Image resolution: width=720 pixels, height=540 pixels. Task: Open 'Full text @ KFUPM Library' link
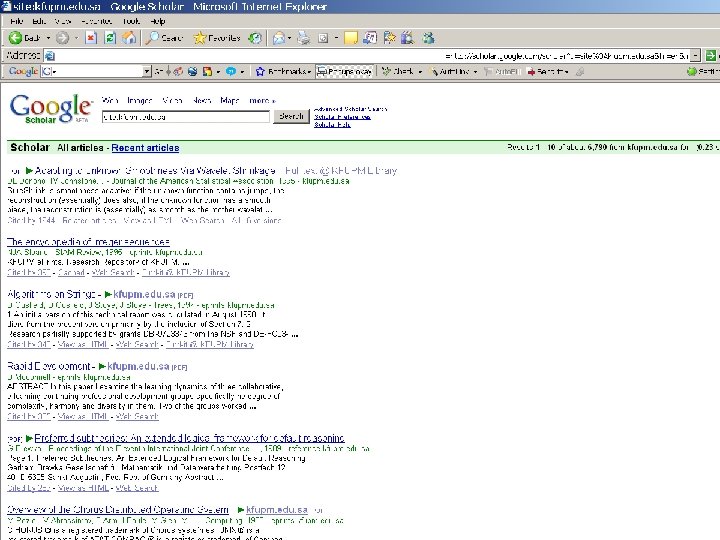click(x=341, y=170)
